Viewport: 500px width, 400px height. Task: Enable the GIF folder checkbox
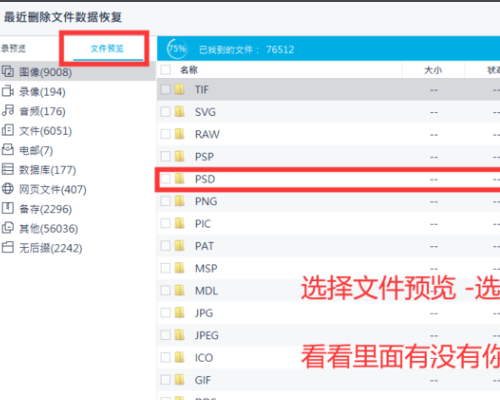click(x=166, y=380)
